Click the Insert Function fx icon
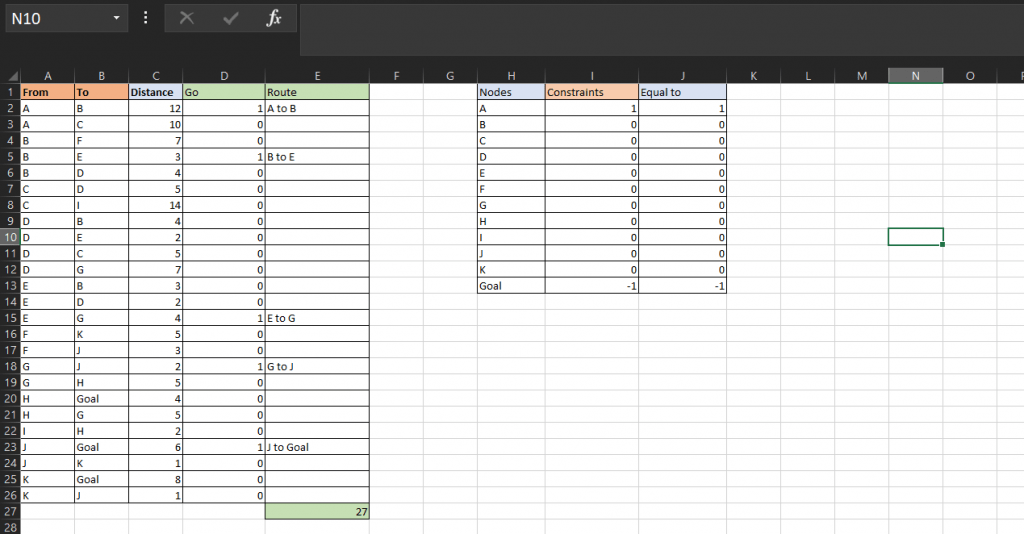The height and width of the screenshot is (534, 1024). pos(274,18)
